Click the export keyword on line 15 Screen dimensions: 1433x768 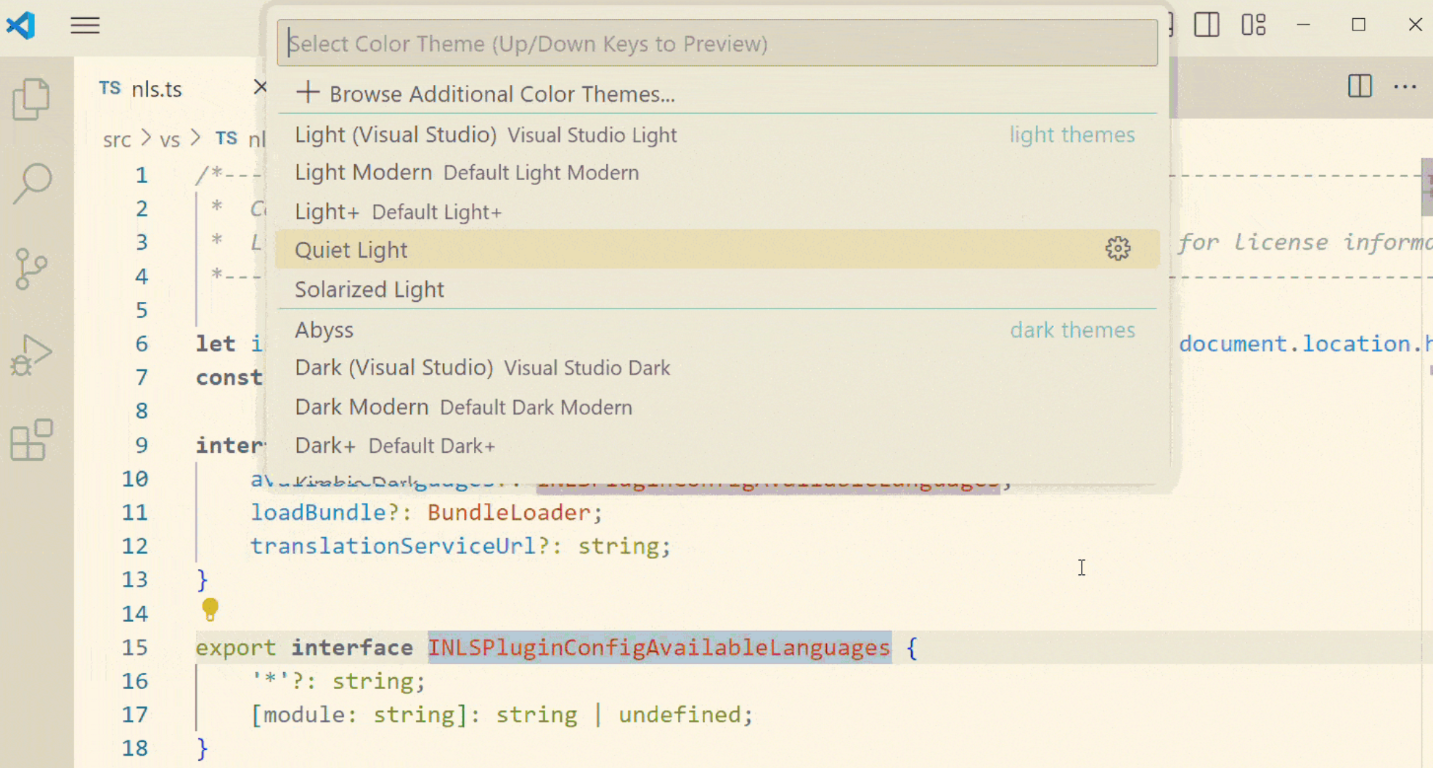coord(236,647)
